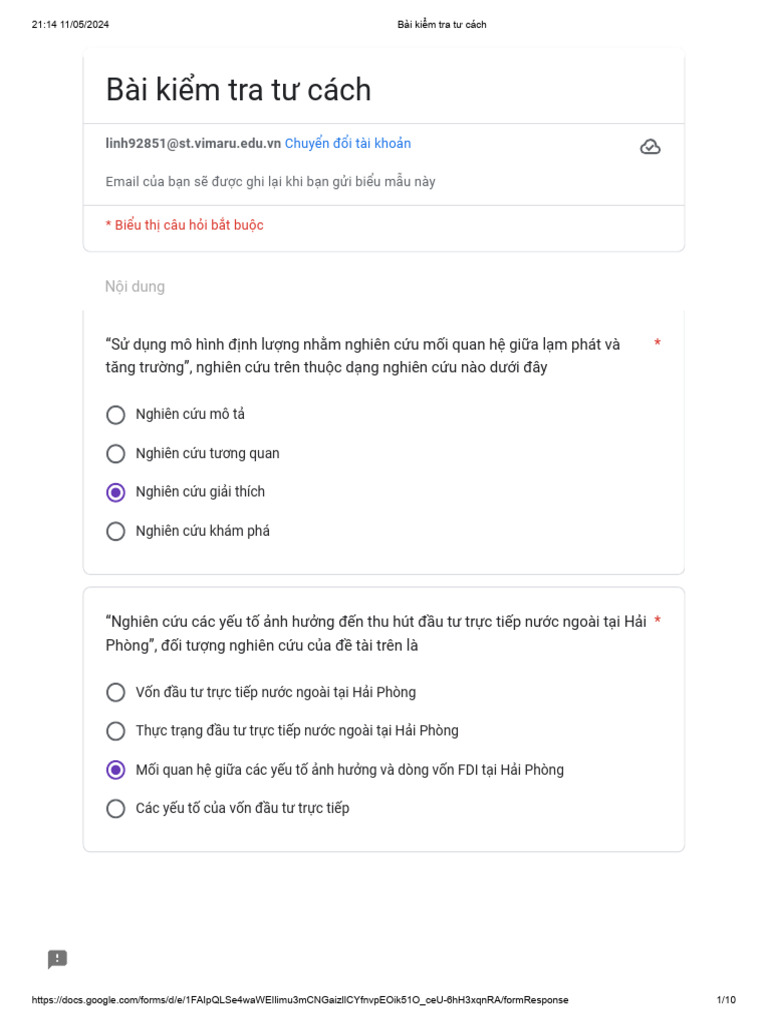Screen dimensions: 768x1024
Task: Click the print timestamp 21:14 11/05/2024
Action: coord(69,24)
